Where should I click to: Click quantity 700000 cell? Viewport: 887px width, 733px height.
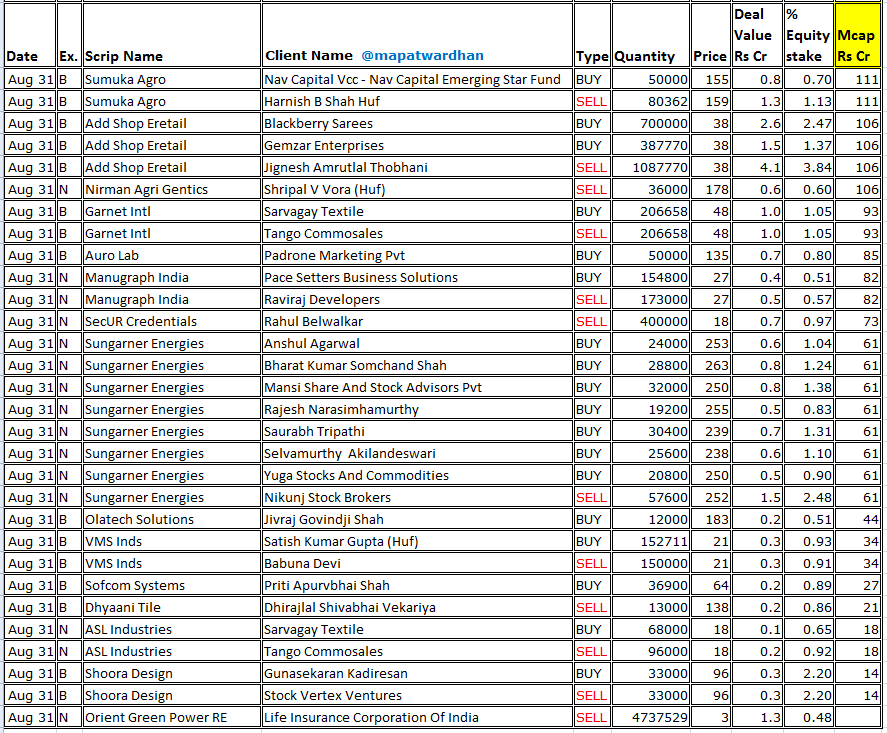click(651, 123)
